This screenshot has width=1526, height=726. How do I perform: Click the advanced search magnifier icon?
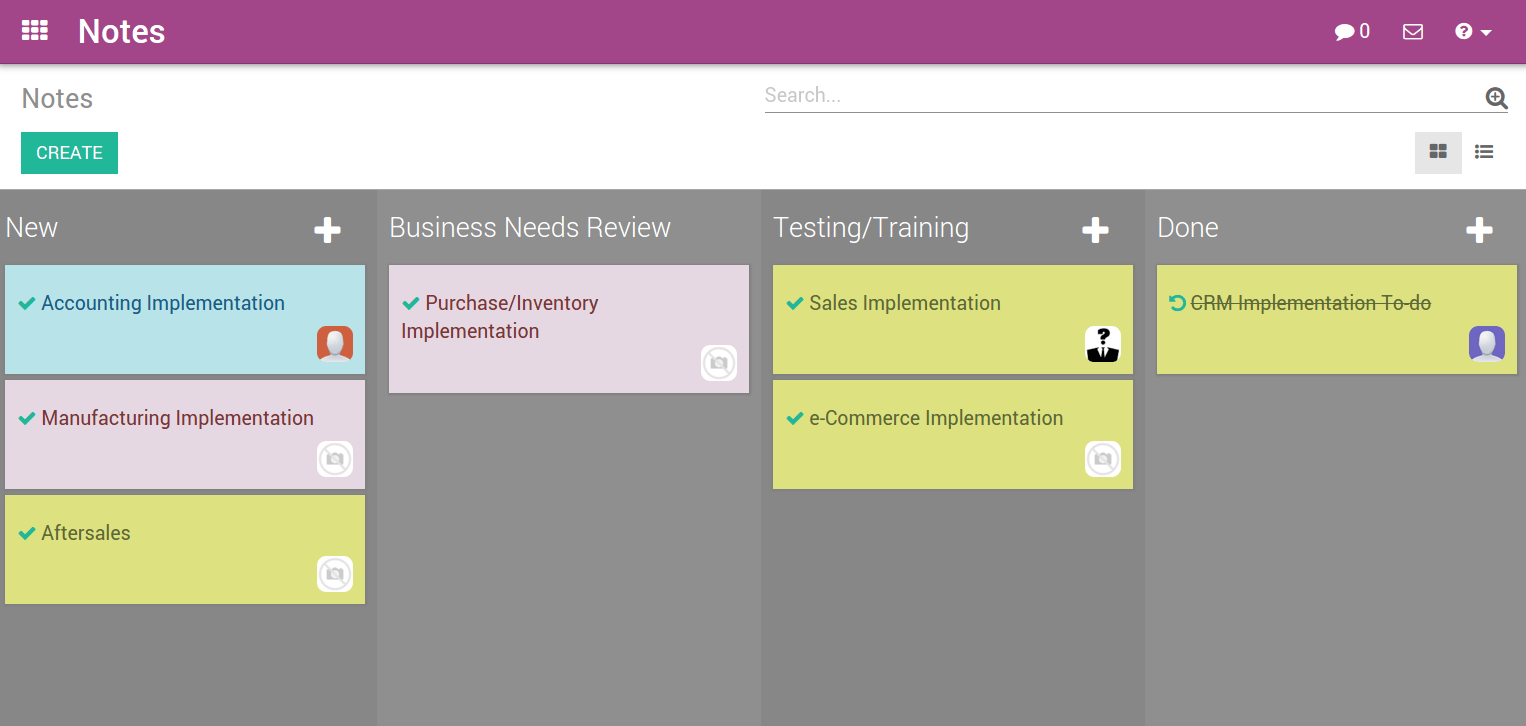tap(1496, 97)
